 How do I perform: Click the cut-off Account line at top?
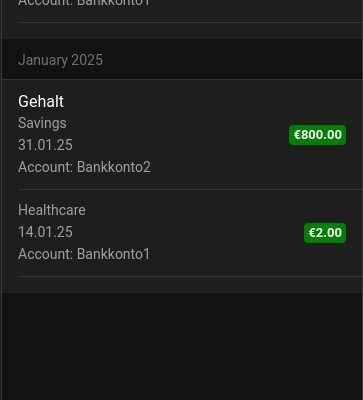(x=84, y=3)
